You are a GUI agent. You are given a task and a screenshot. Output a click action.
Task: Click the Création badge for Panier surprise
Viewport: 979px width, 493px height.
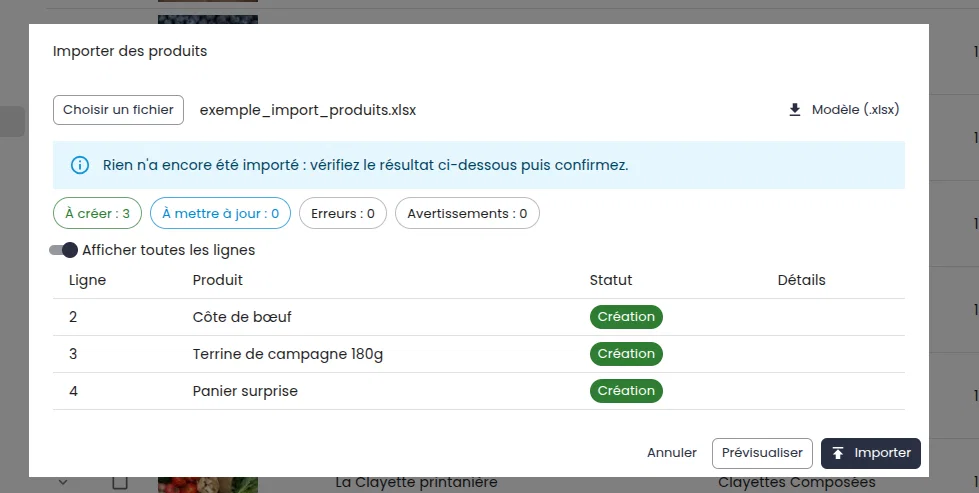pos(626,391)
